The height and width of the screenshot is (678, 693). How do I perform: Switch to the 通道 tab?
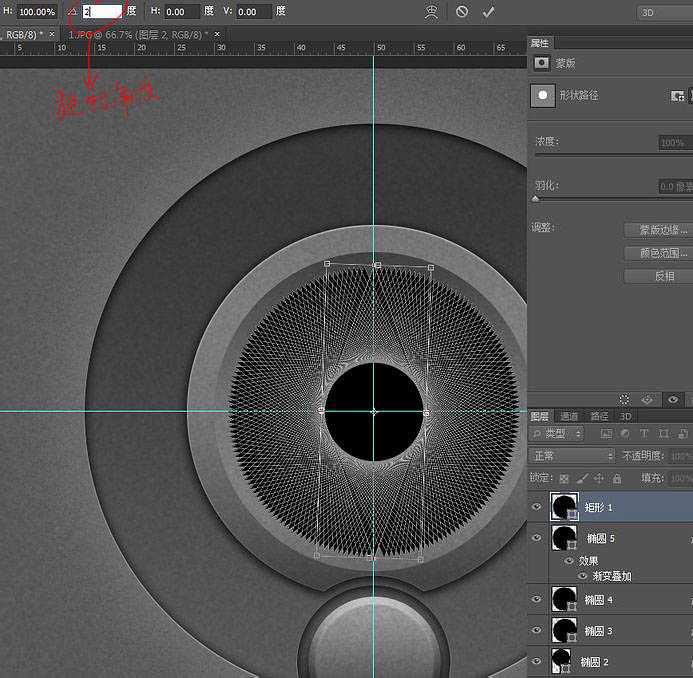coord(569,416)
